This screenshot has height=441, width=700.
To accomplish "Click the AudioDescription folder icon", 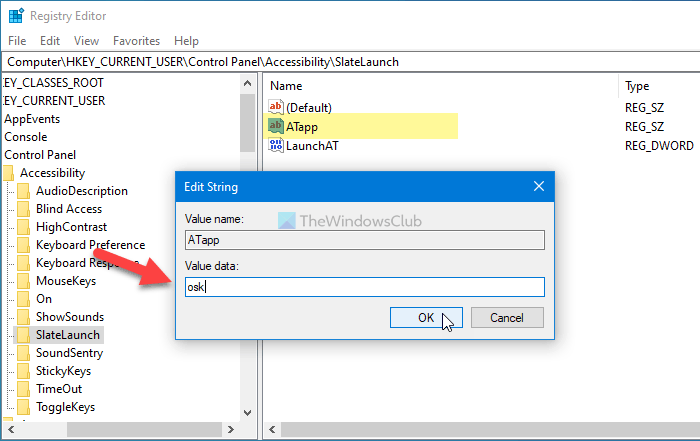I will (23, 191).
